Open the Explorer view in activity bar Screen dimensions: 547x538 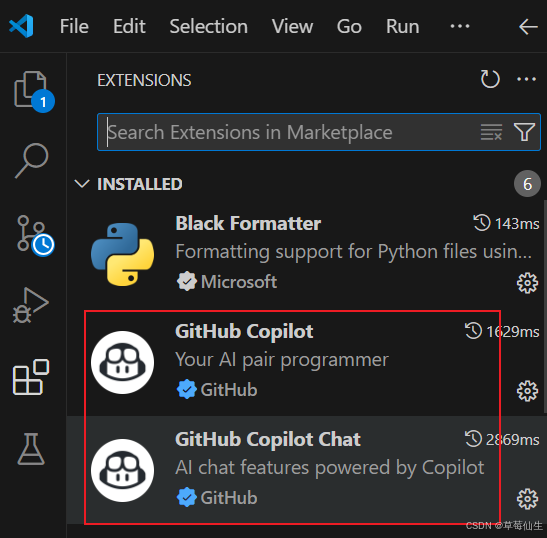click(x=33, y=91)
